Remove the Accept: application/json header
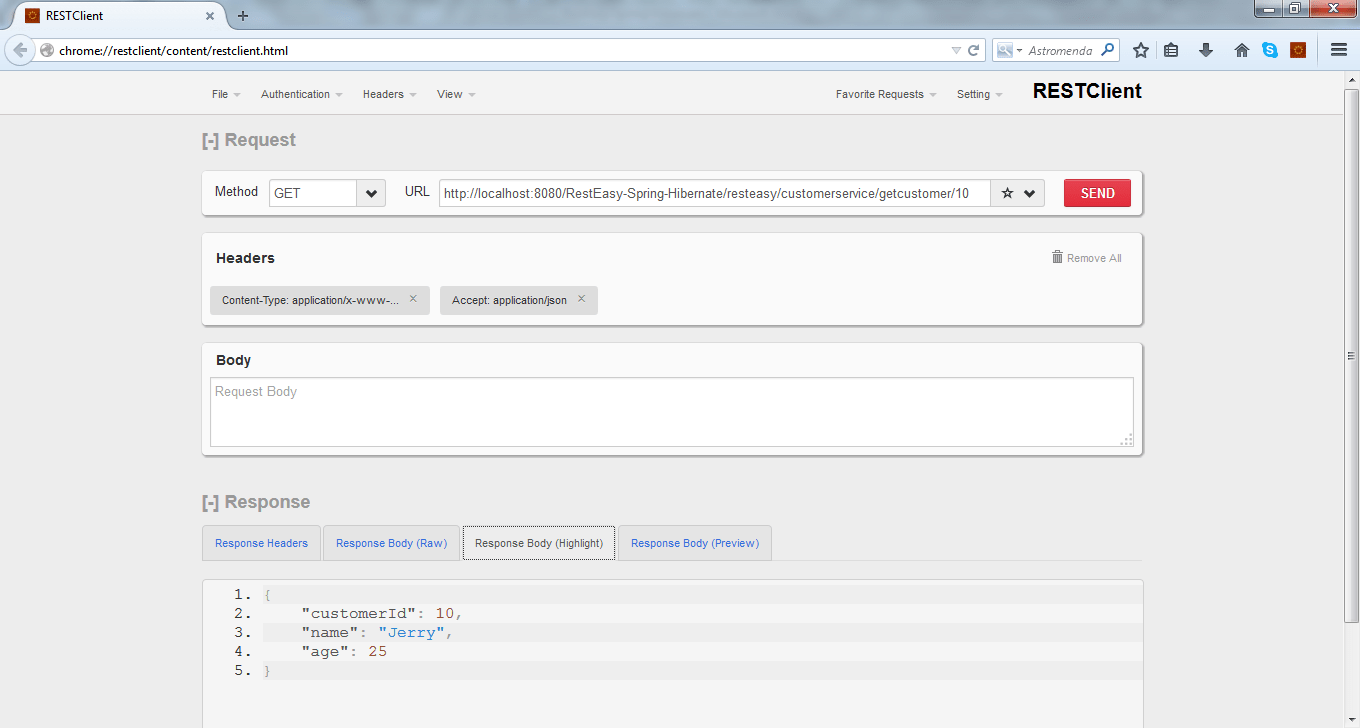The height and width of the screenshot is (728, 1360). click(581, 299)
